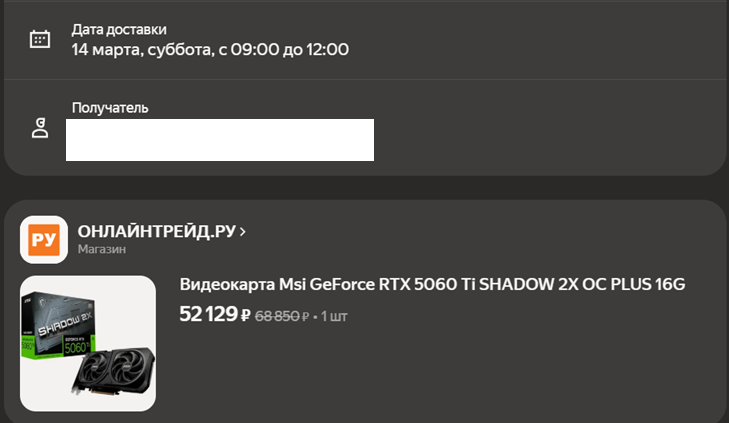Open the MSI graphics card product thumbnail
729x423 pixels.
[x=88, y=343]
